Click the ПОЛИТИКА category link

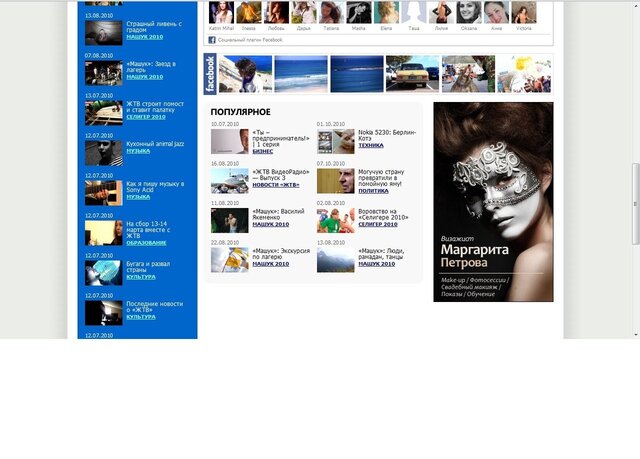point(373,191)
